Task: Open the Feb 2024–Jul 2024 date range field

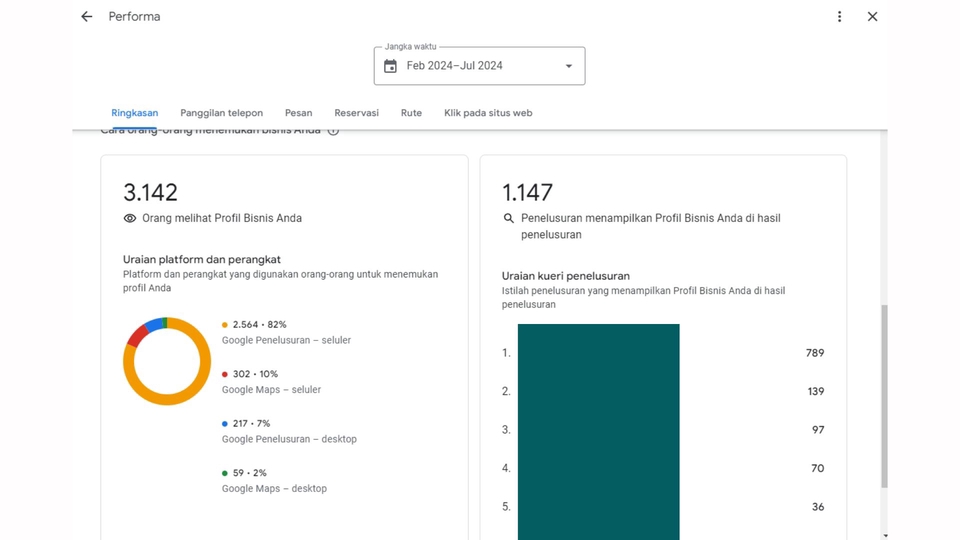Action: [479, 66]
